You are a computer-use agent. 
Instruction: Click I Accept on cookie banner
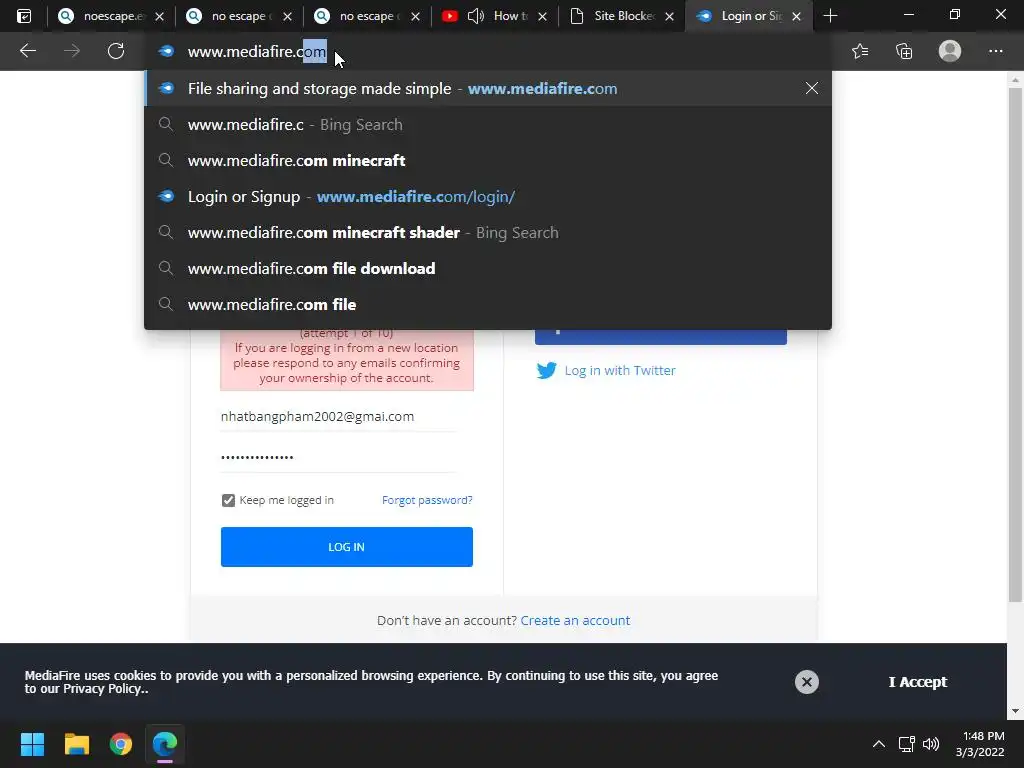pyautogui.click(x=918, y=682)
